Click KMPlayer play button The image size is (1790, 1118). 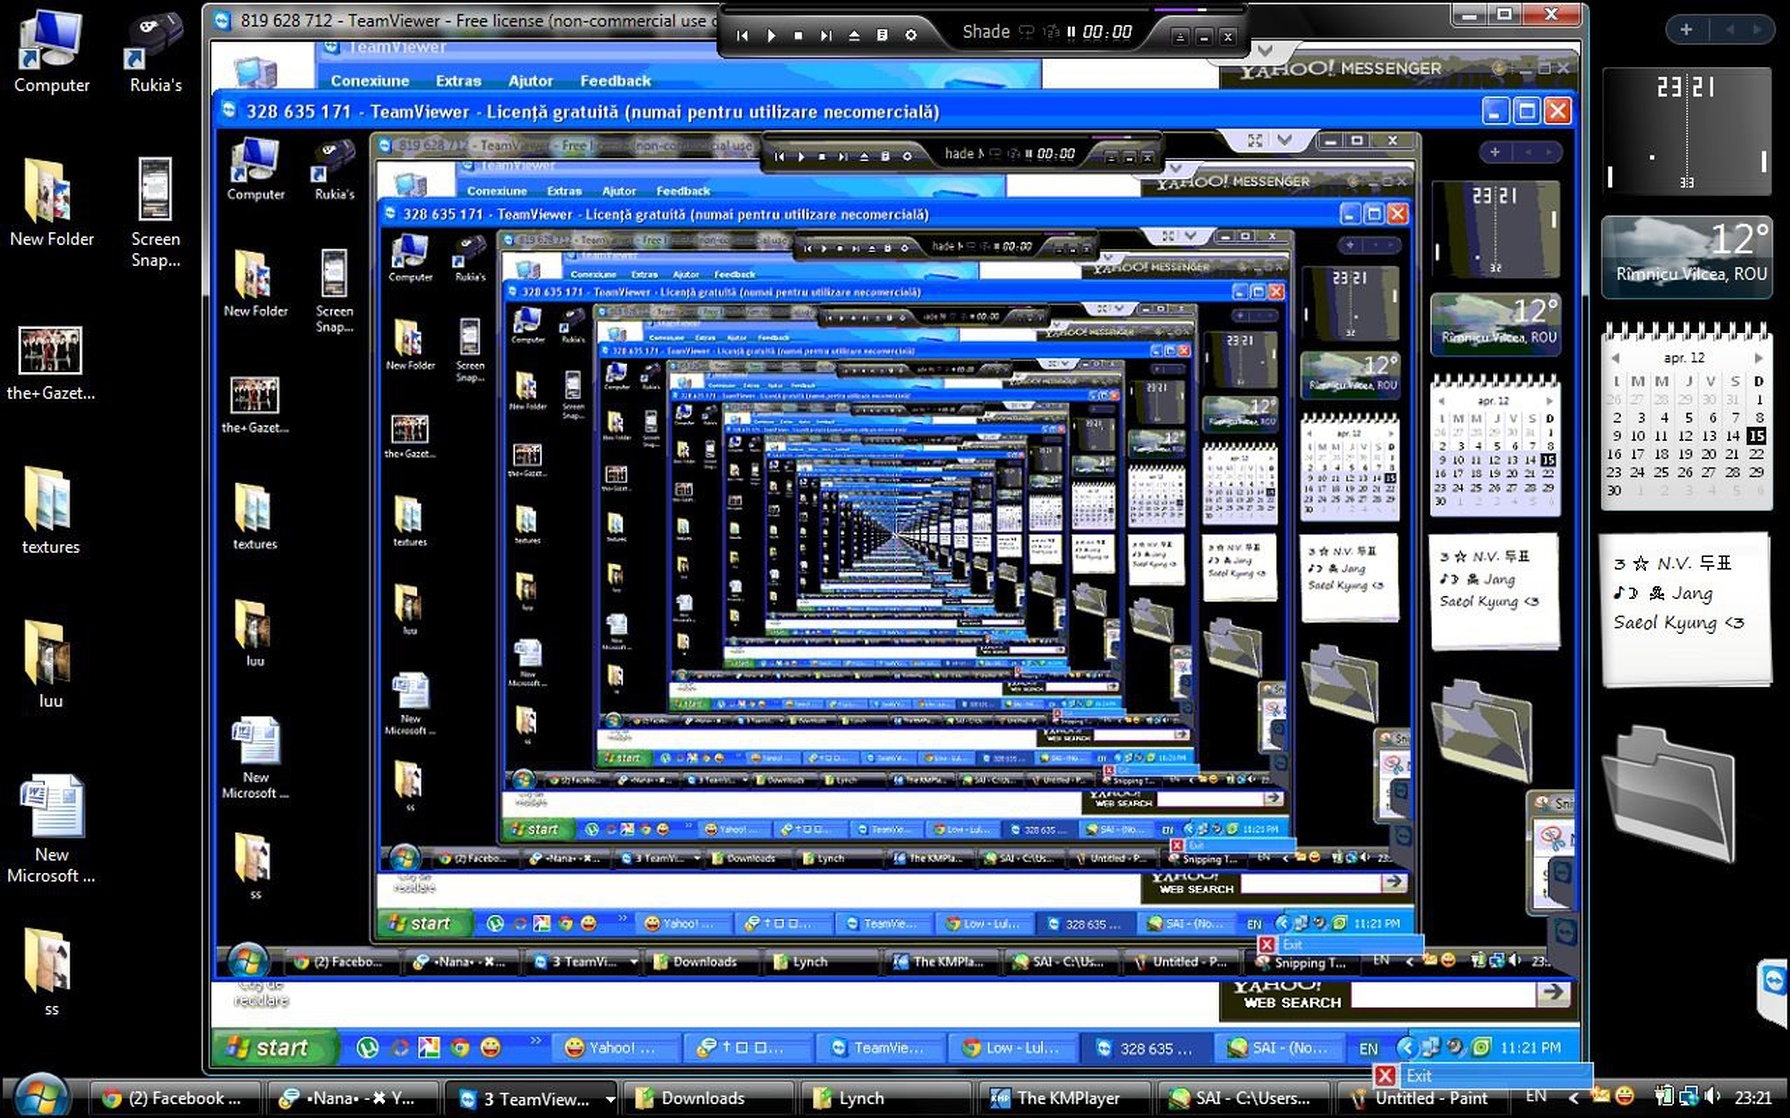click(x=771, y=35)
